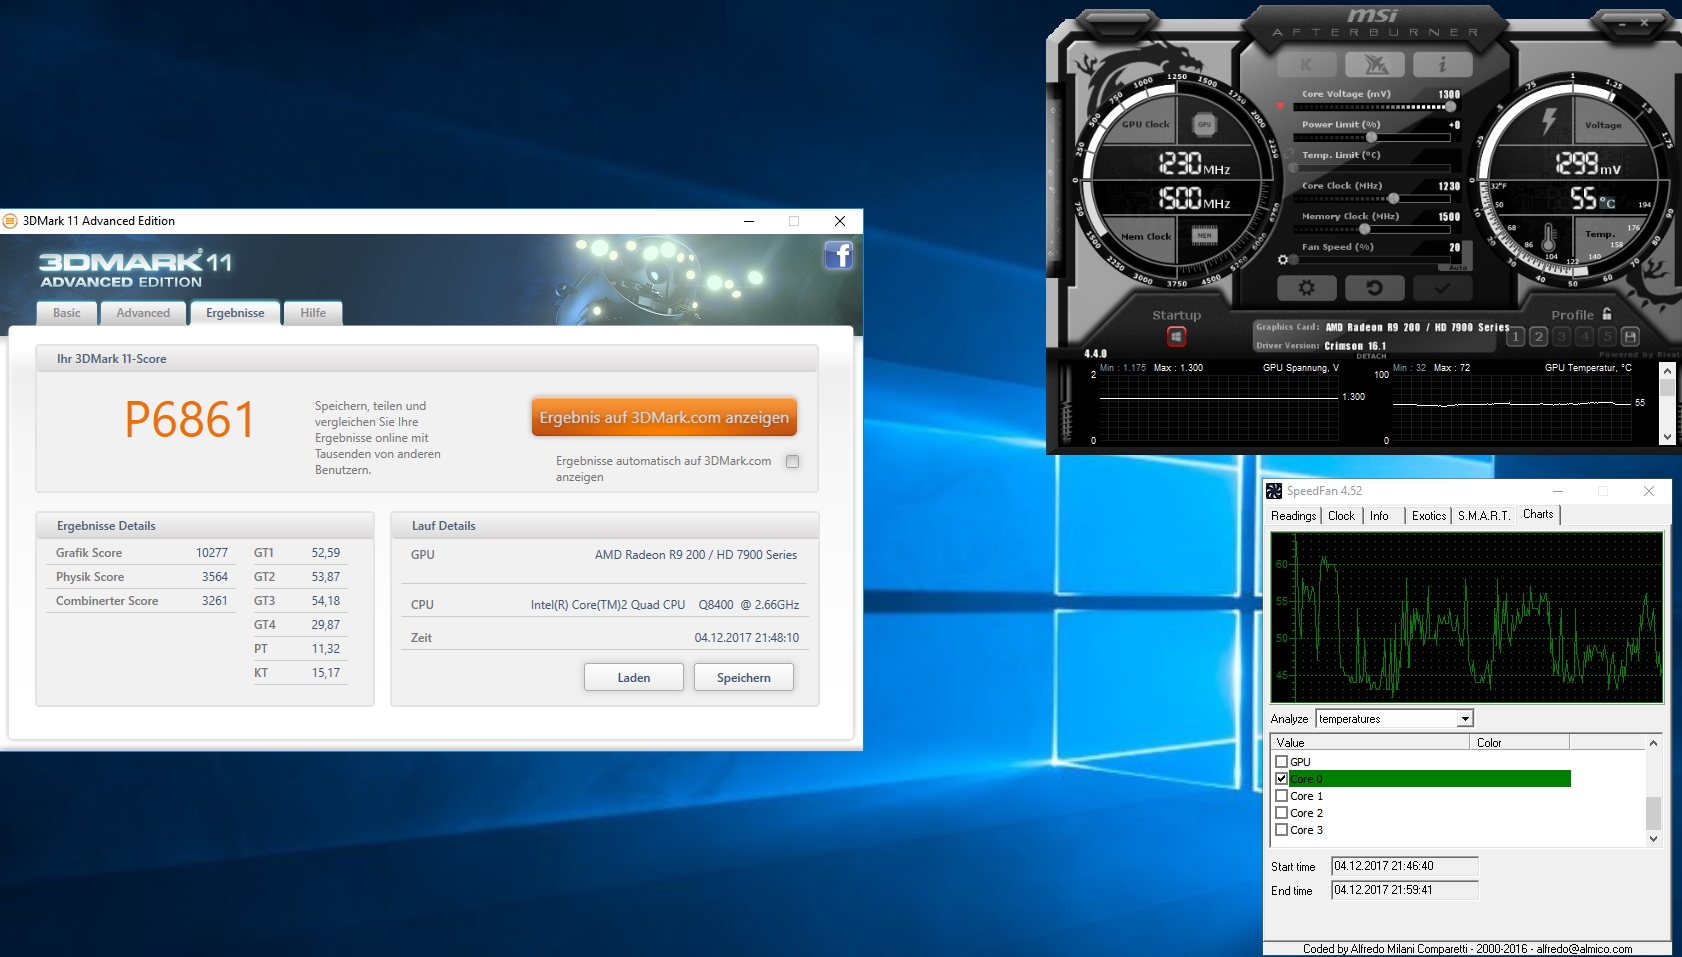Screen dimensions: 1682x957
Task: Open the Analyze temperatures dropdown in SpeedFan
Action: 1465,719
